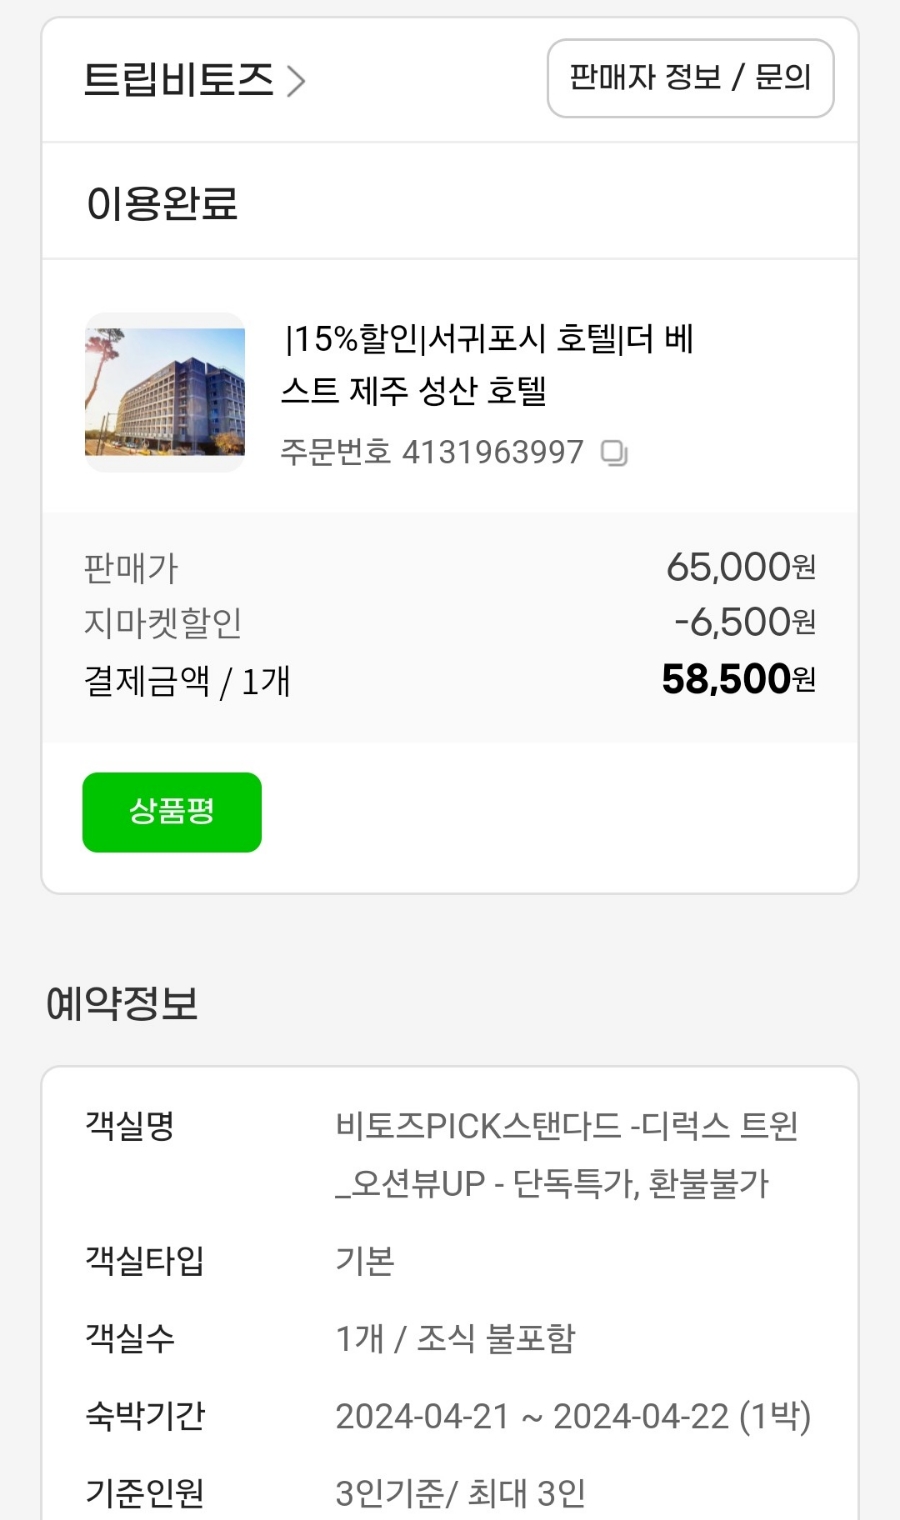Image resolution: width=900 pixels, height=1520 pixels.
Task: Open the 더 베스트 제주 성산 호텔 product title
Action: click(487, 364)
